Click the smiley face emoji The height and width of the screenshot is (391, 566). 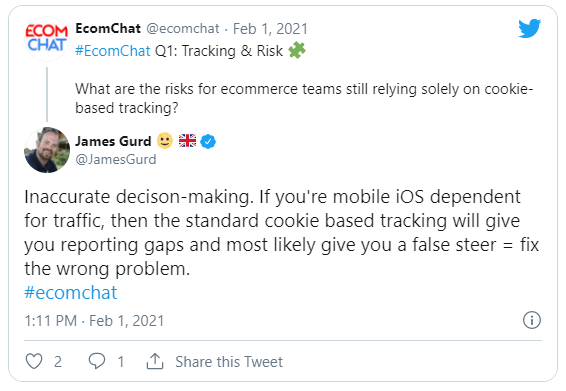coord(165,141)
